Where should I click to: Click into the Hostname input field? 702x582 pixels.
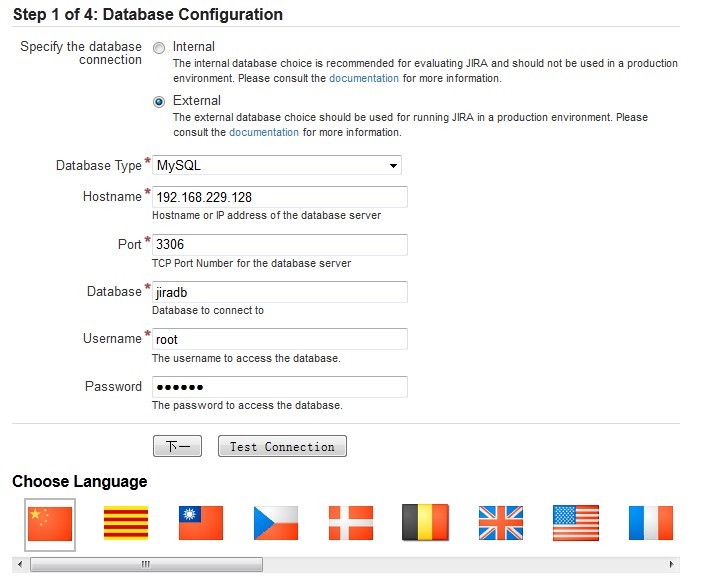[279, 197]
